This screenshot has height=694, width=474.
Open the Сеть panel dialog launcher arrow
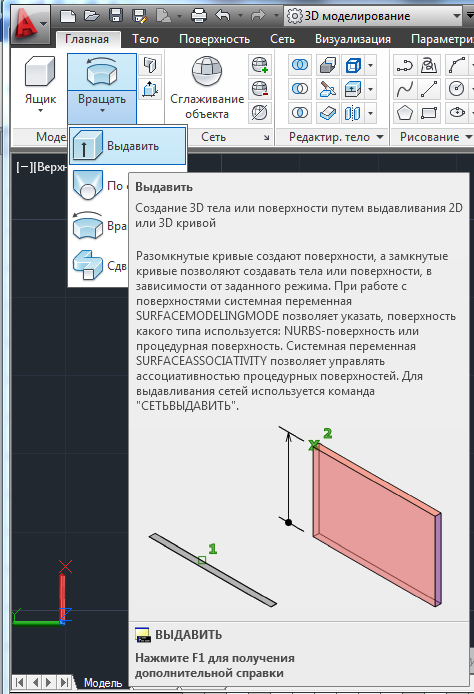[266, 138]
